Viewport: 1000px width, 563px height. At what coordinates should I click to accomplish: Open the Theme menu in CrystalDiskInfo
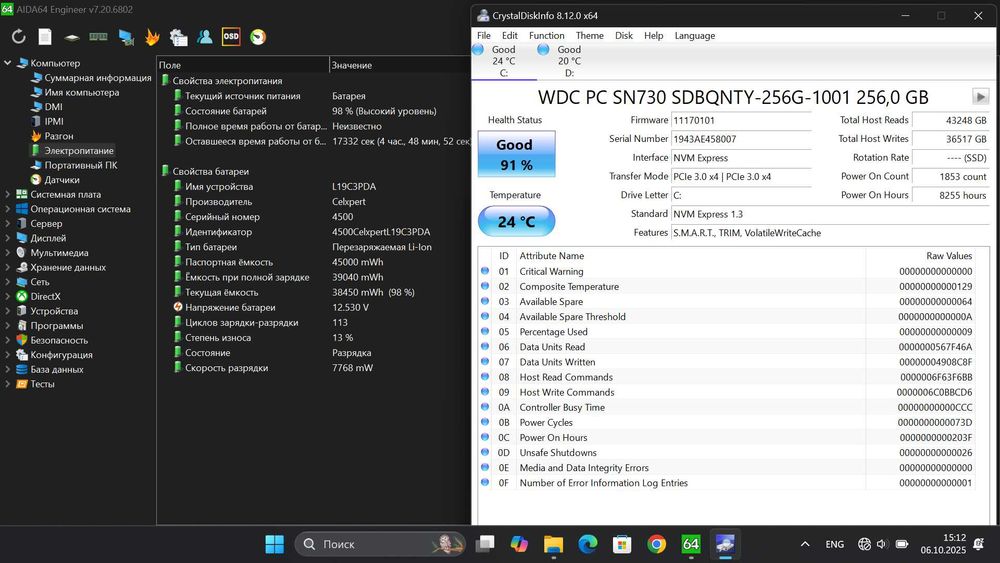click(589, 35)
